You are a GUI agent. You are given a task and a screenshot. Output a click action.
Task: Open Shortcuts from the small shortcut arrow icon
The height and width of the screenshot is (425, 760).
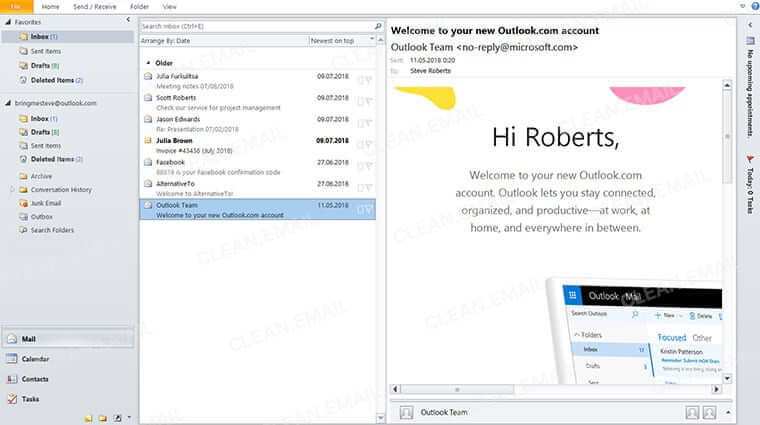[x=117, y=418]
